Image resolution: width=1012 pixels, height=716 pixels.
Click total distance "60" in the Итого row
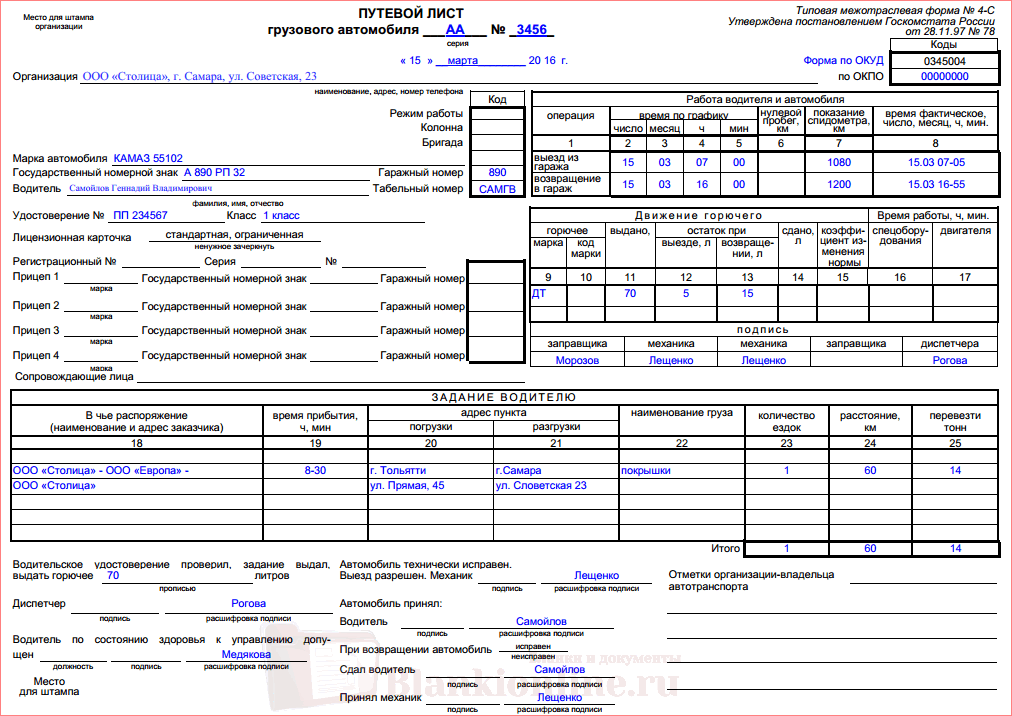[870, 549]
